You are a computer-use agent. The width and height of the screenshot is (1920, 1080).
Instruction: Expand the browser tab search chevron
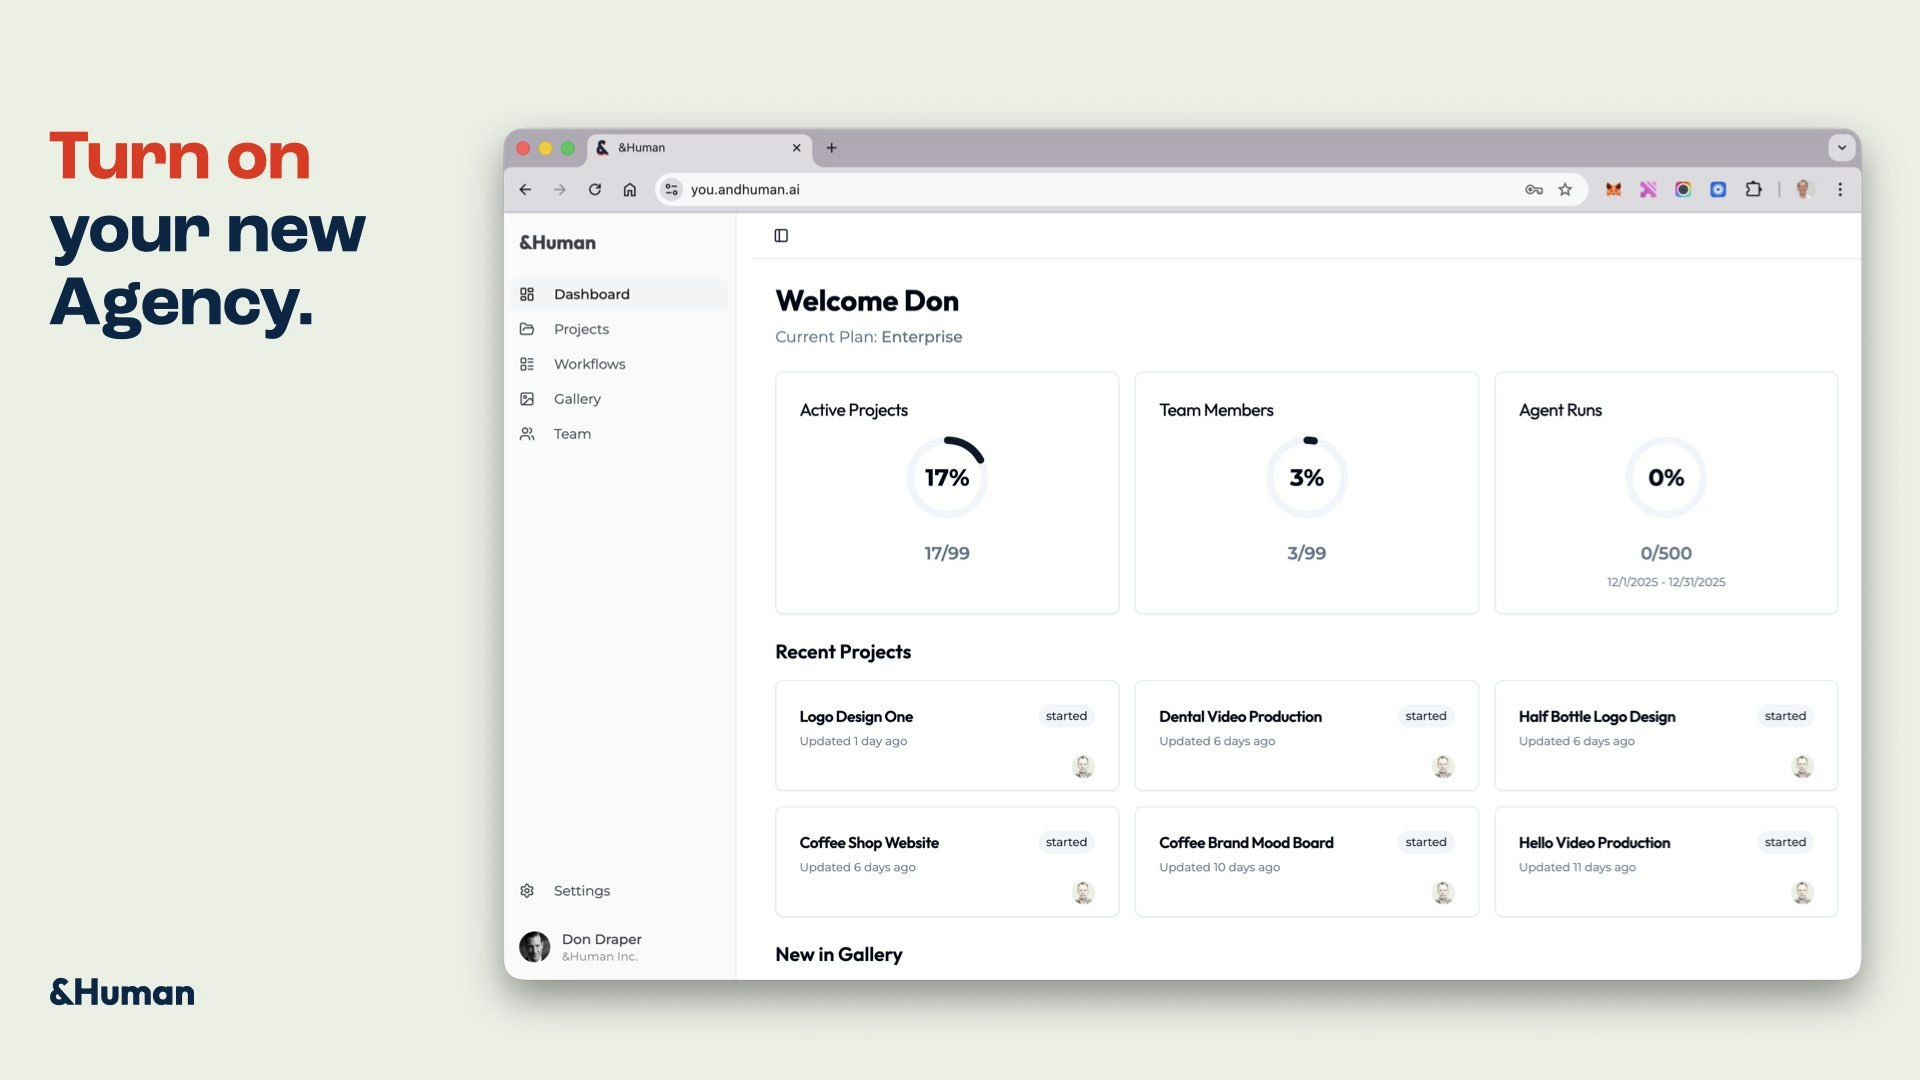(1843, 147)
